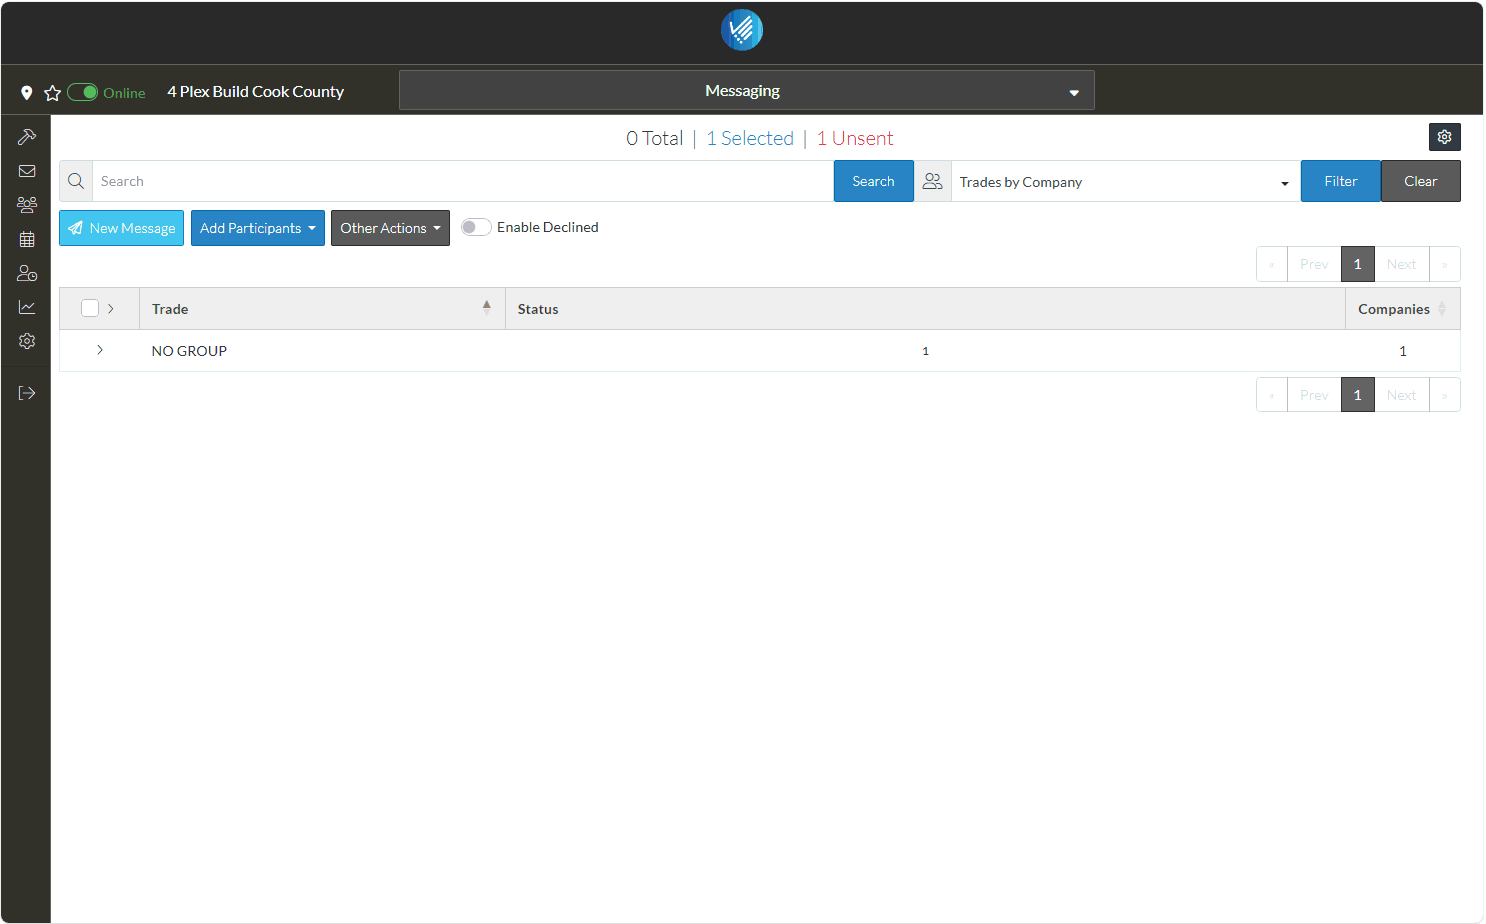Open the line chart reports icon
This screenshot has height=924, width=1486.
[x=27, y=307]
